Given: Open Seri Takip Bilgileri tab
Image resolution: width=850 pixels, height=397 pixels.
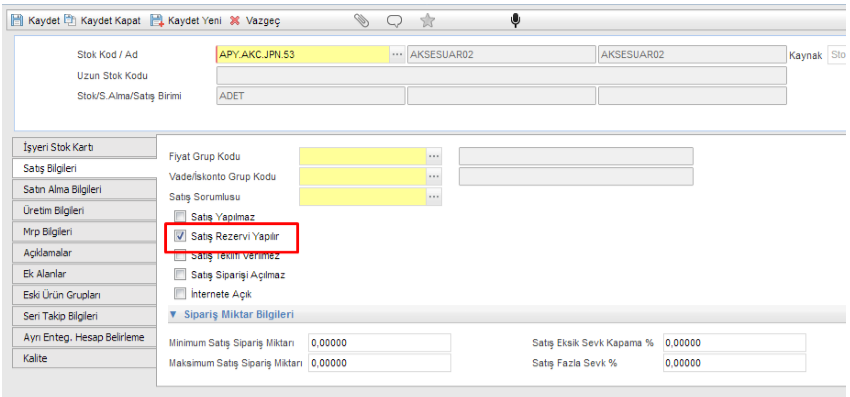Looking at the screenshot, I should tap(84, 316).
